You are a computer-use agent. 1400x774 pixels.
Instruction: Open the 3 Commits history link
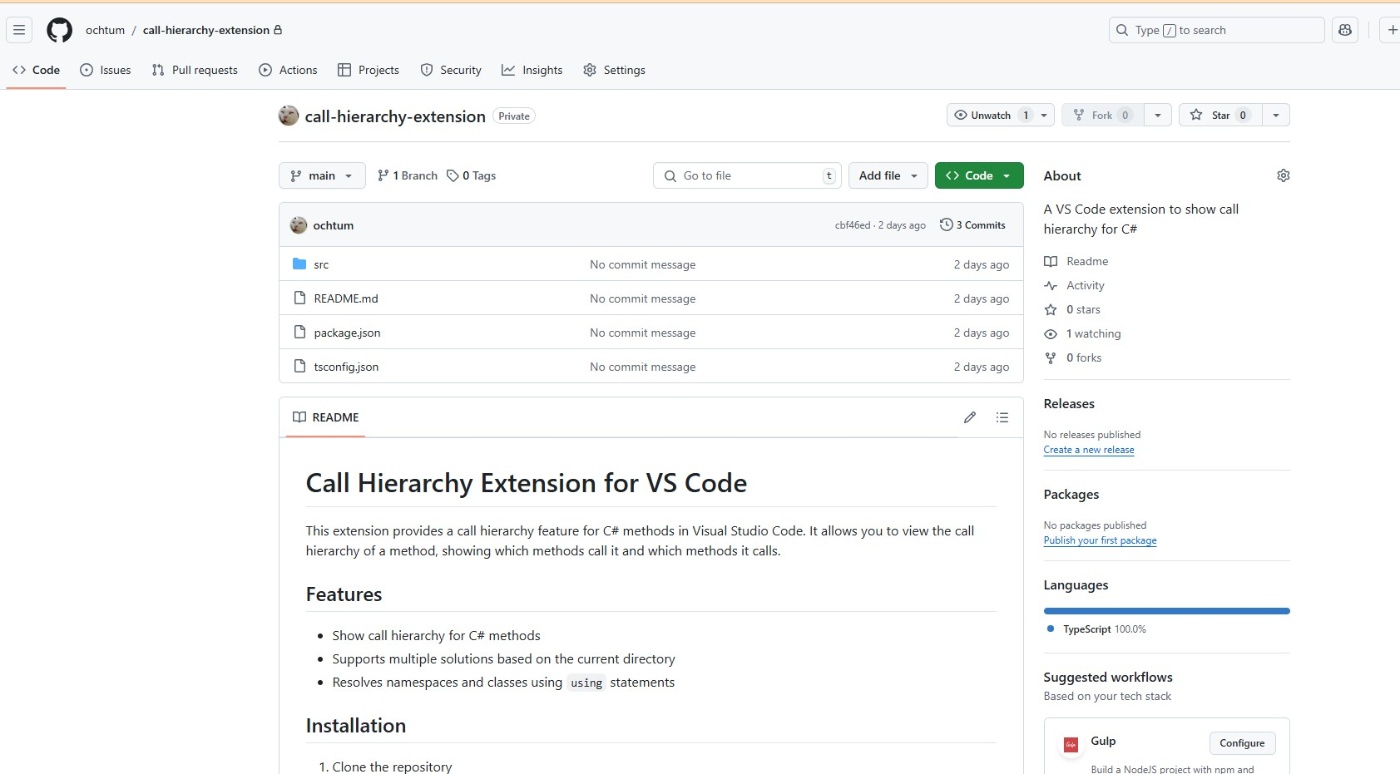(x=973, y=225)
